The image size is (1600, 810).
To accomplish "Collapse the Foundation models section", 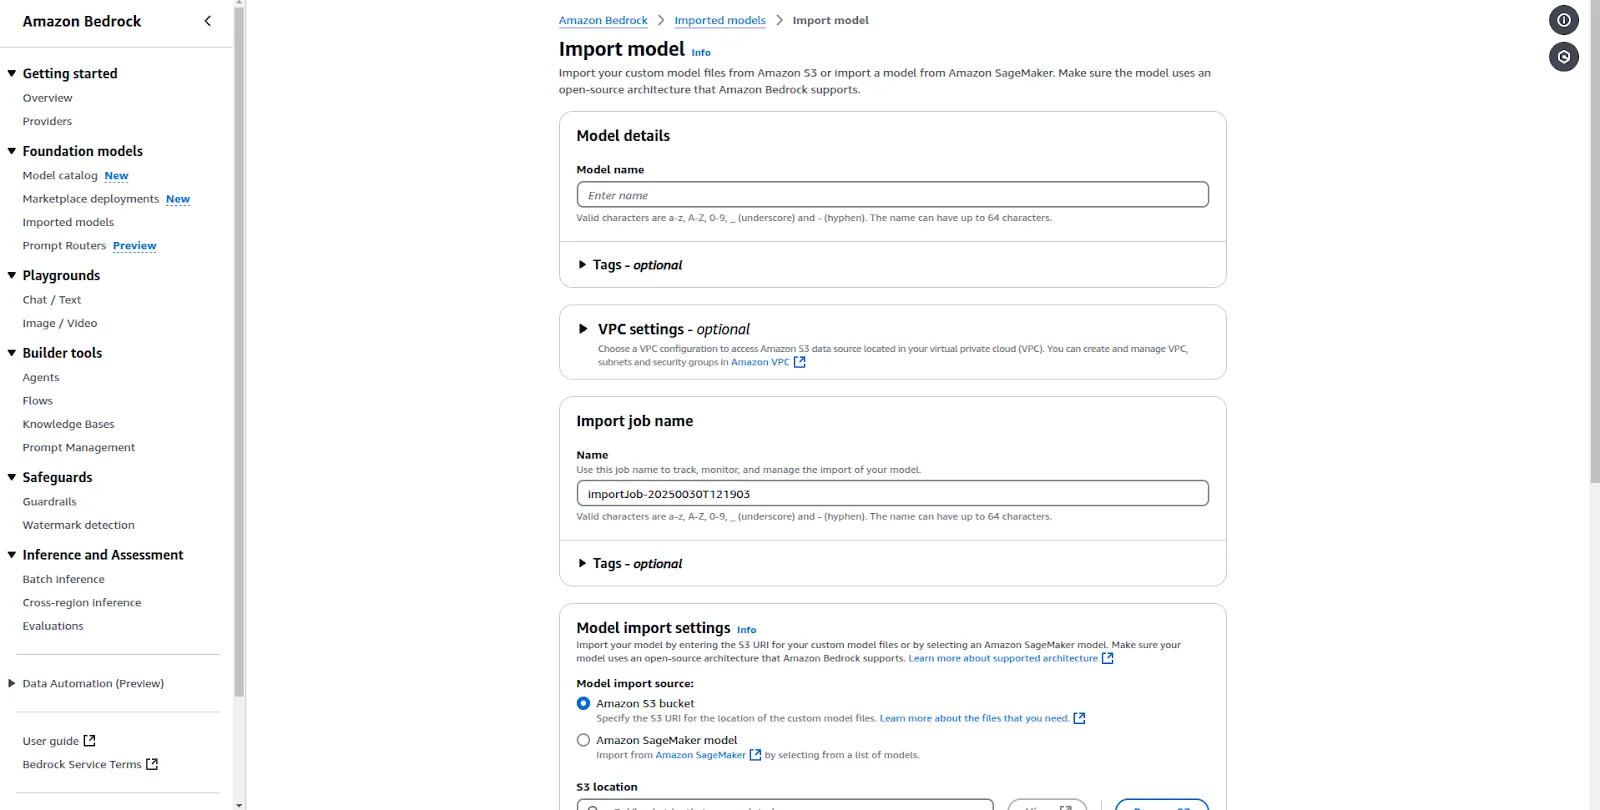I will click(12, 151).
